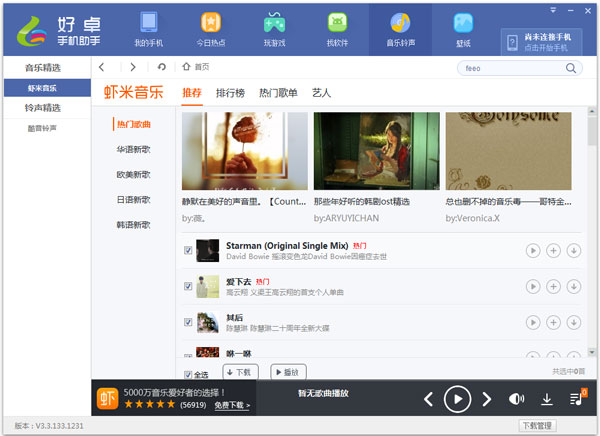600x436 pixels.
Task: Click the song list scrollbar down arrow
Action: click(592, 352)
